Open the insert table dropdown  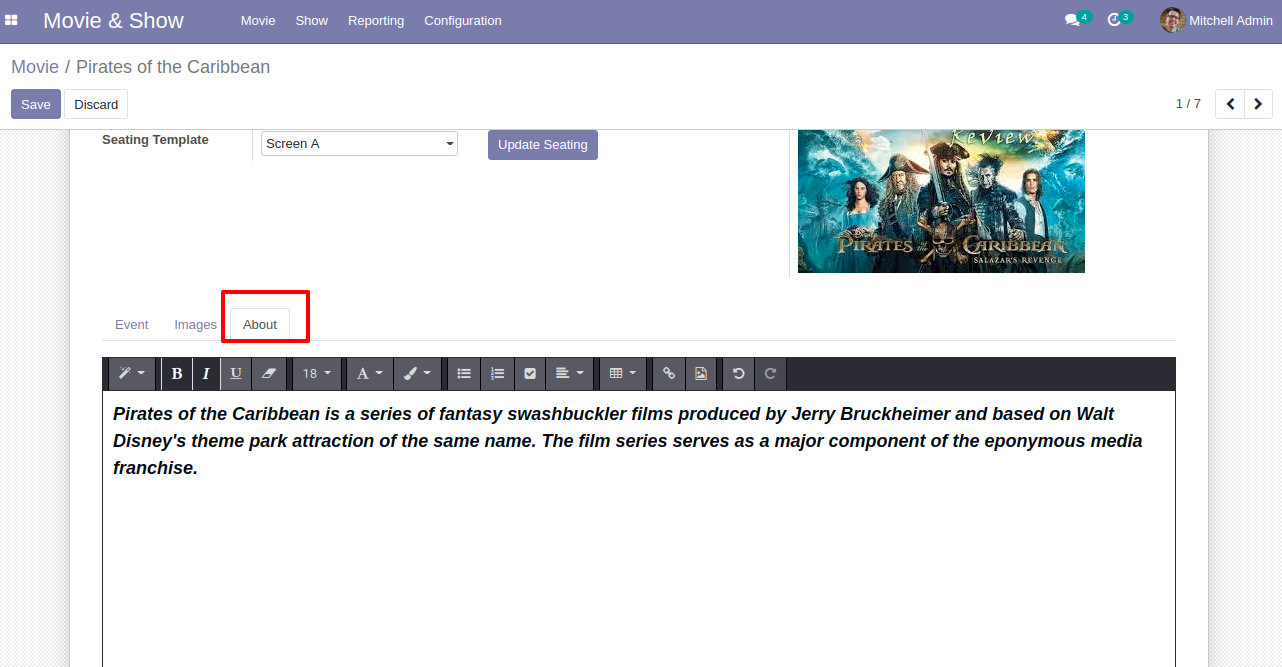[x=623, y=373]
